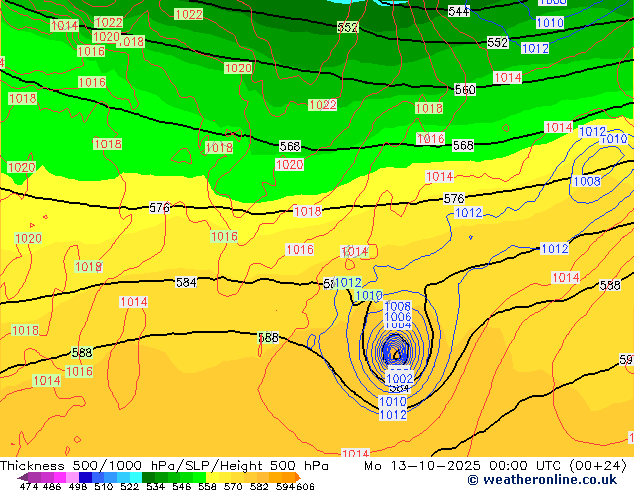Click the black 544 height contour label
Screen dimensions: 634x490
[459, 11]
